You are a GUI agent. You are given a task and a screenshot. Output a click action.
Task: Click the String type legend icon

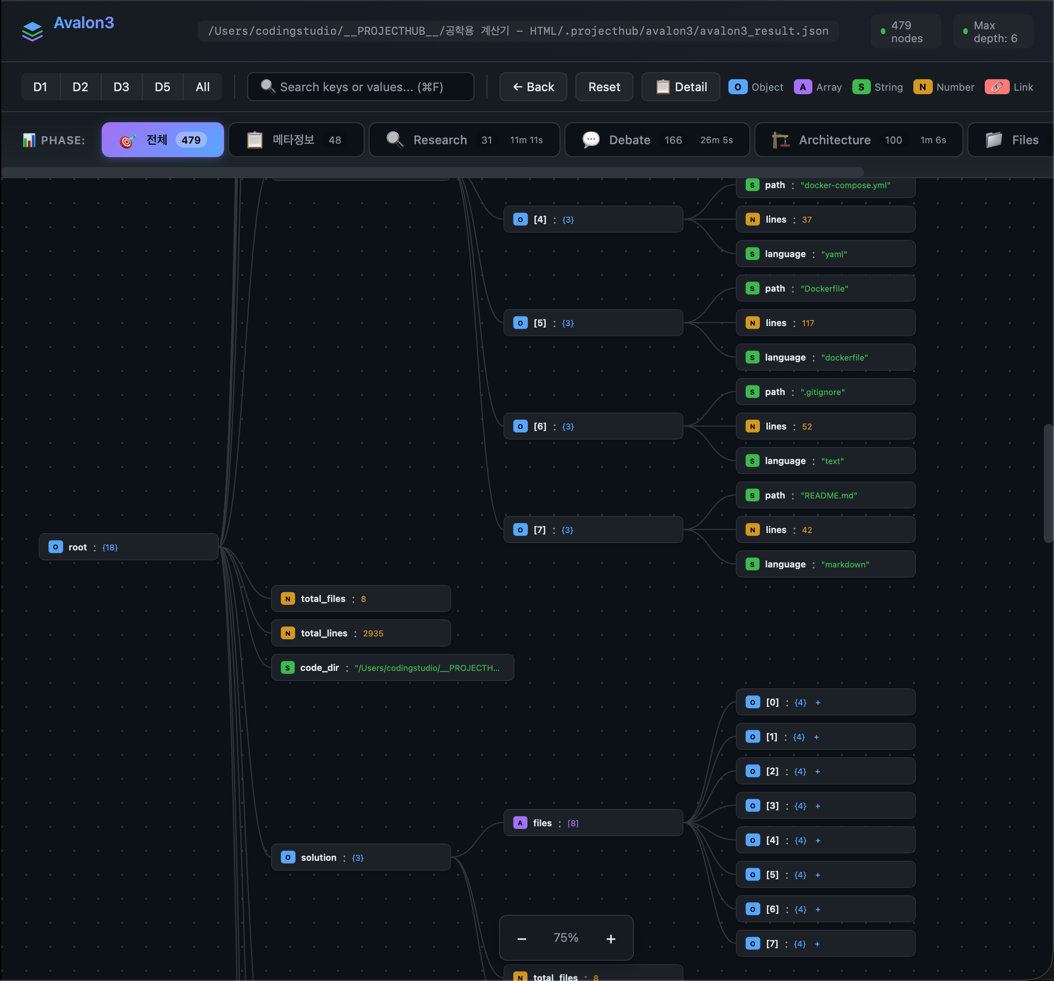click(861, 87)
